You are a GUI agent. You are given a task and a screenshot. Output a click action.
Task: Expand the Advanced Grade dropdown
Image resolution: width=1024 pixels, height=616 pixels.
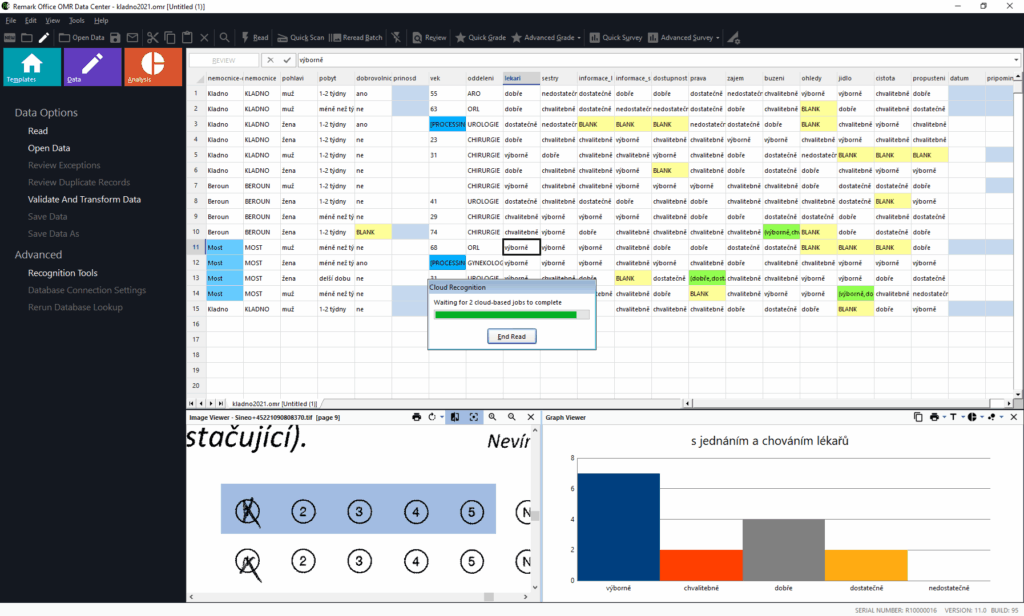coord(580,38)
